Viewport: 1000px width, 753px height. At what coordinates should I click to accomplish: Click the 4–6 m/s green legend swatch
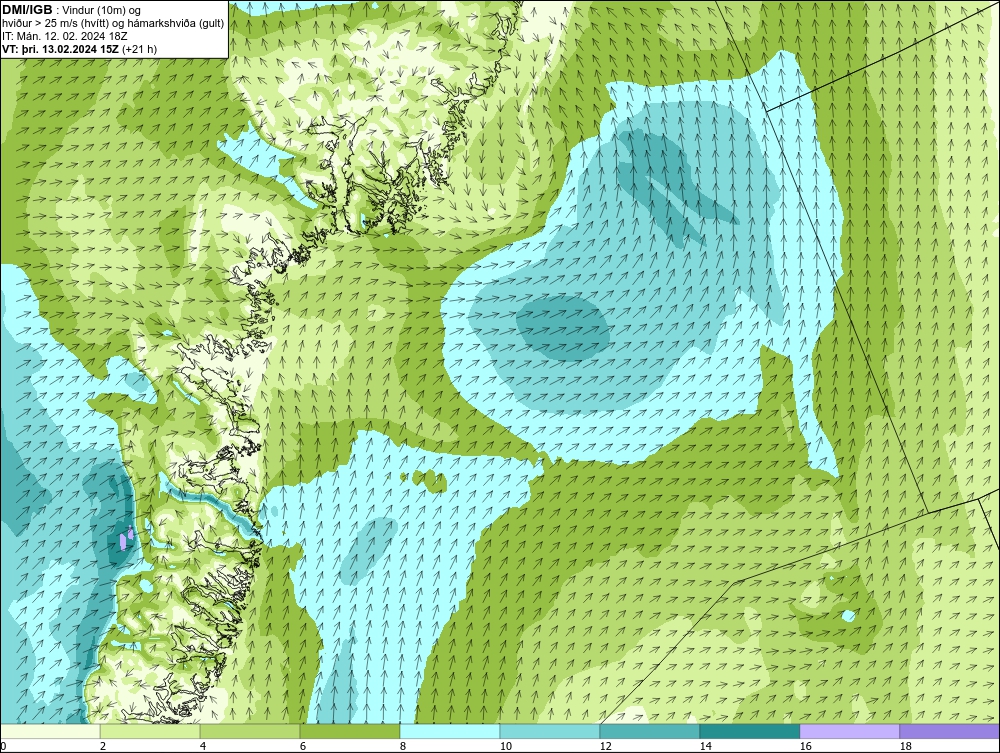pyautogui.click(x=250, y=731)
